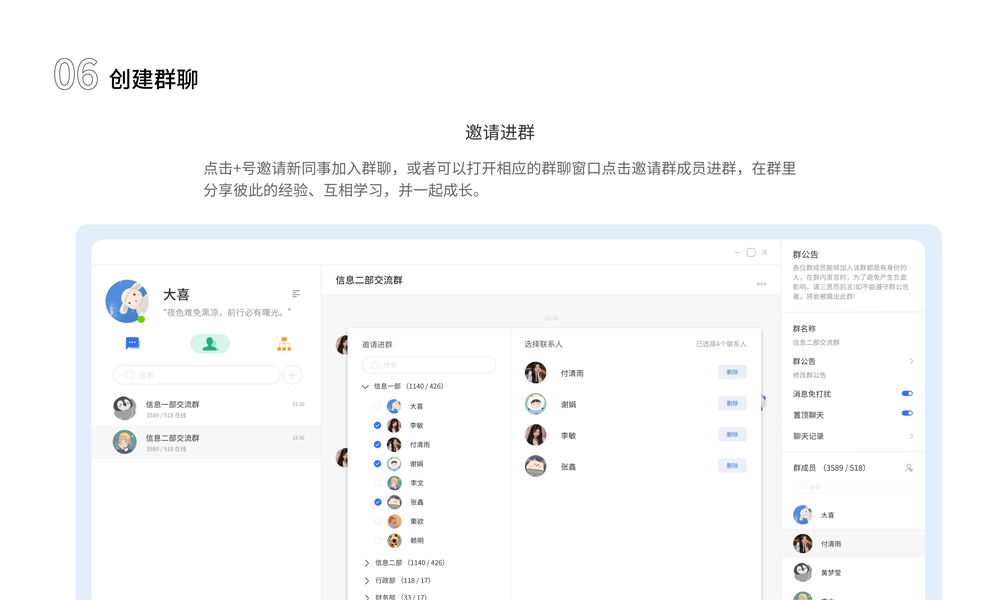1000x600 pixels.
Task: Open the green contacts tab icon
Action: point(210,344)
